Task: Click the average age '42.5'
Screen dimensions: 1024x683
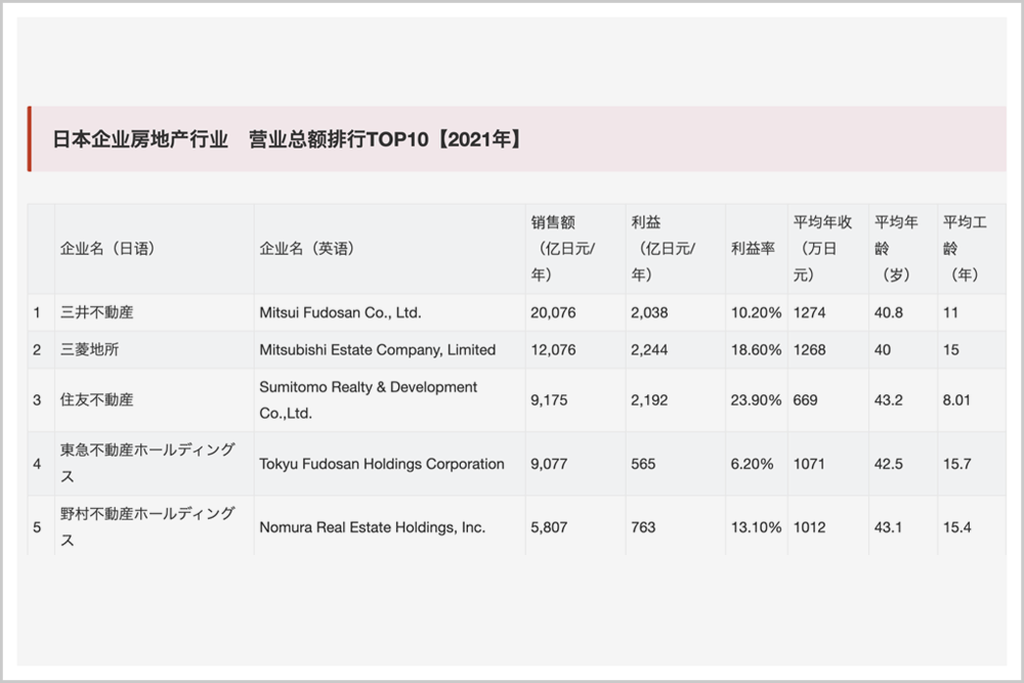Action: click(888, 464)
